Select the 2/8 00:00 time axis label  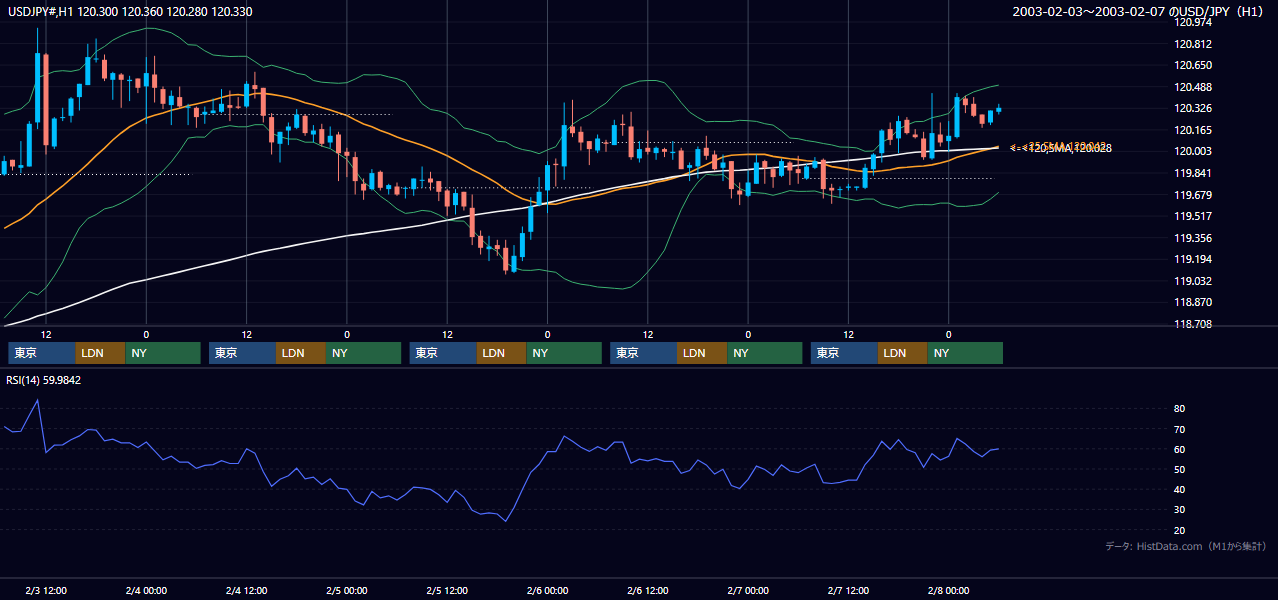948,590
